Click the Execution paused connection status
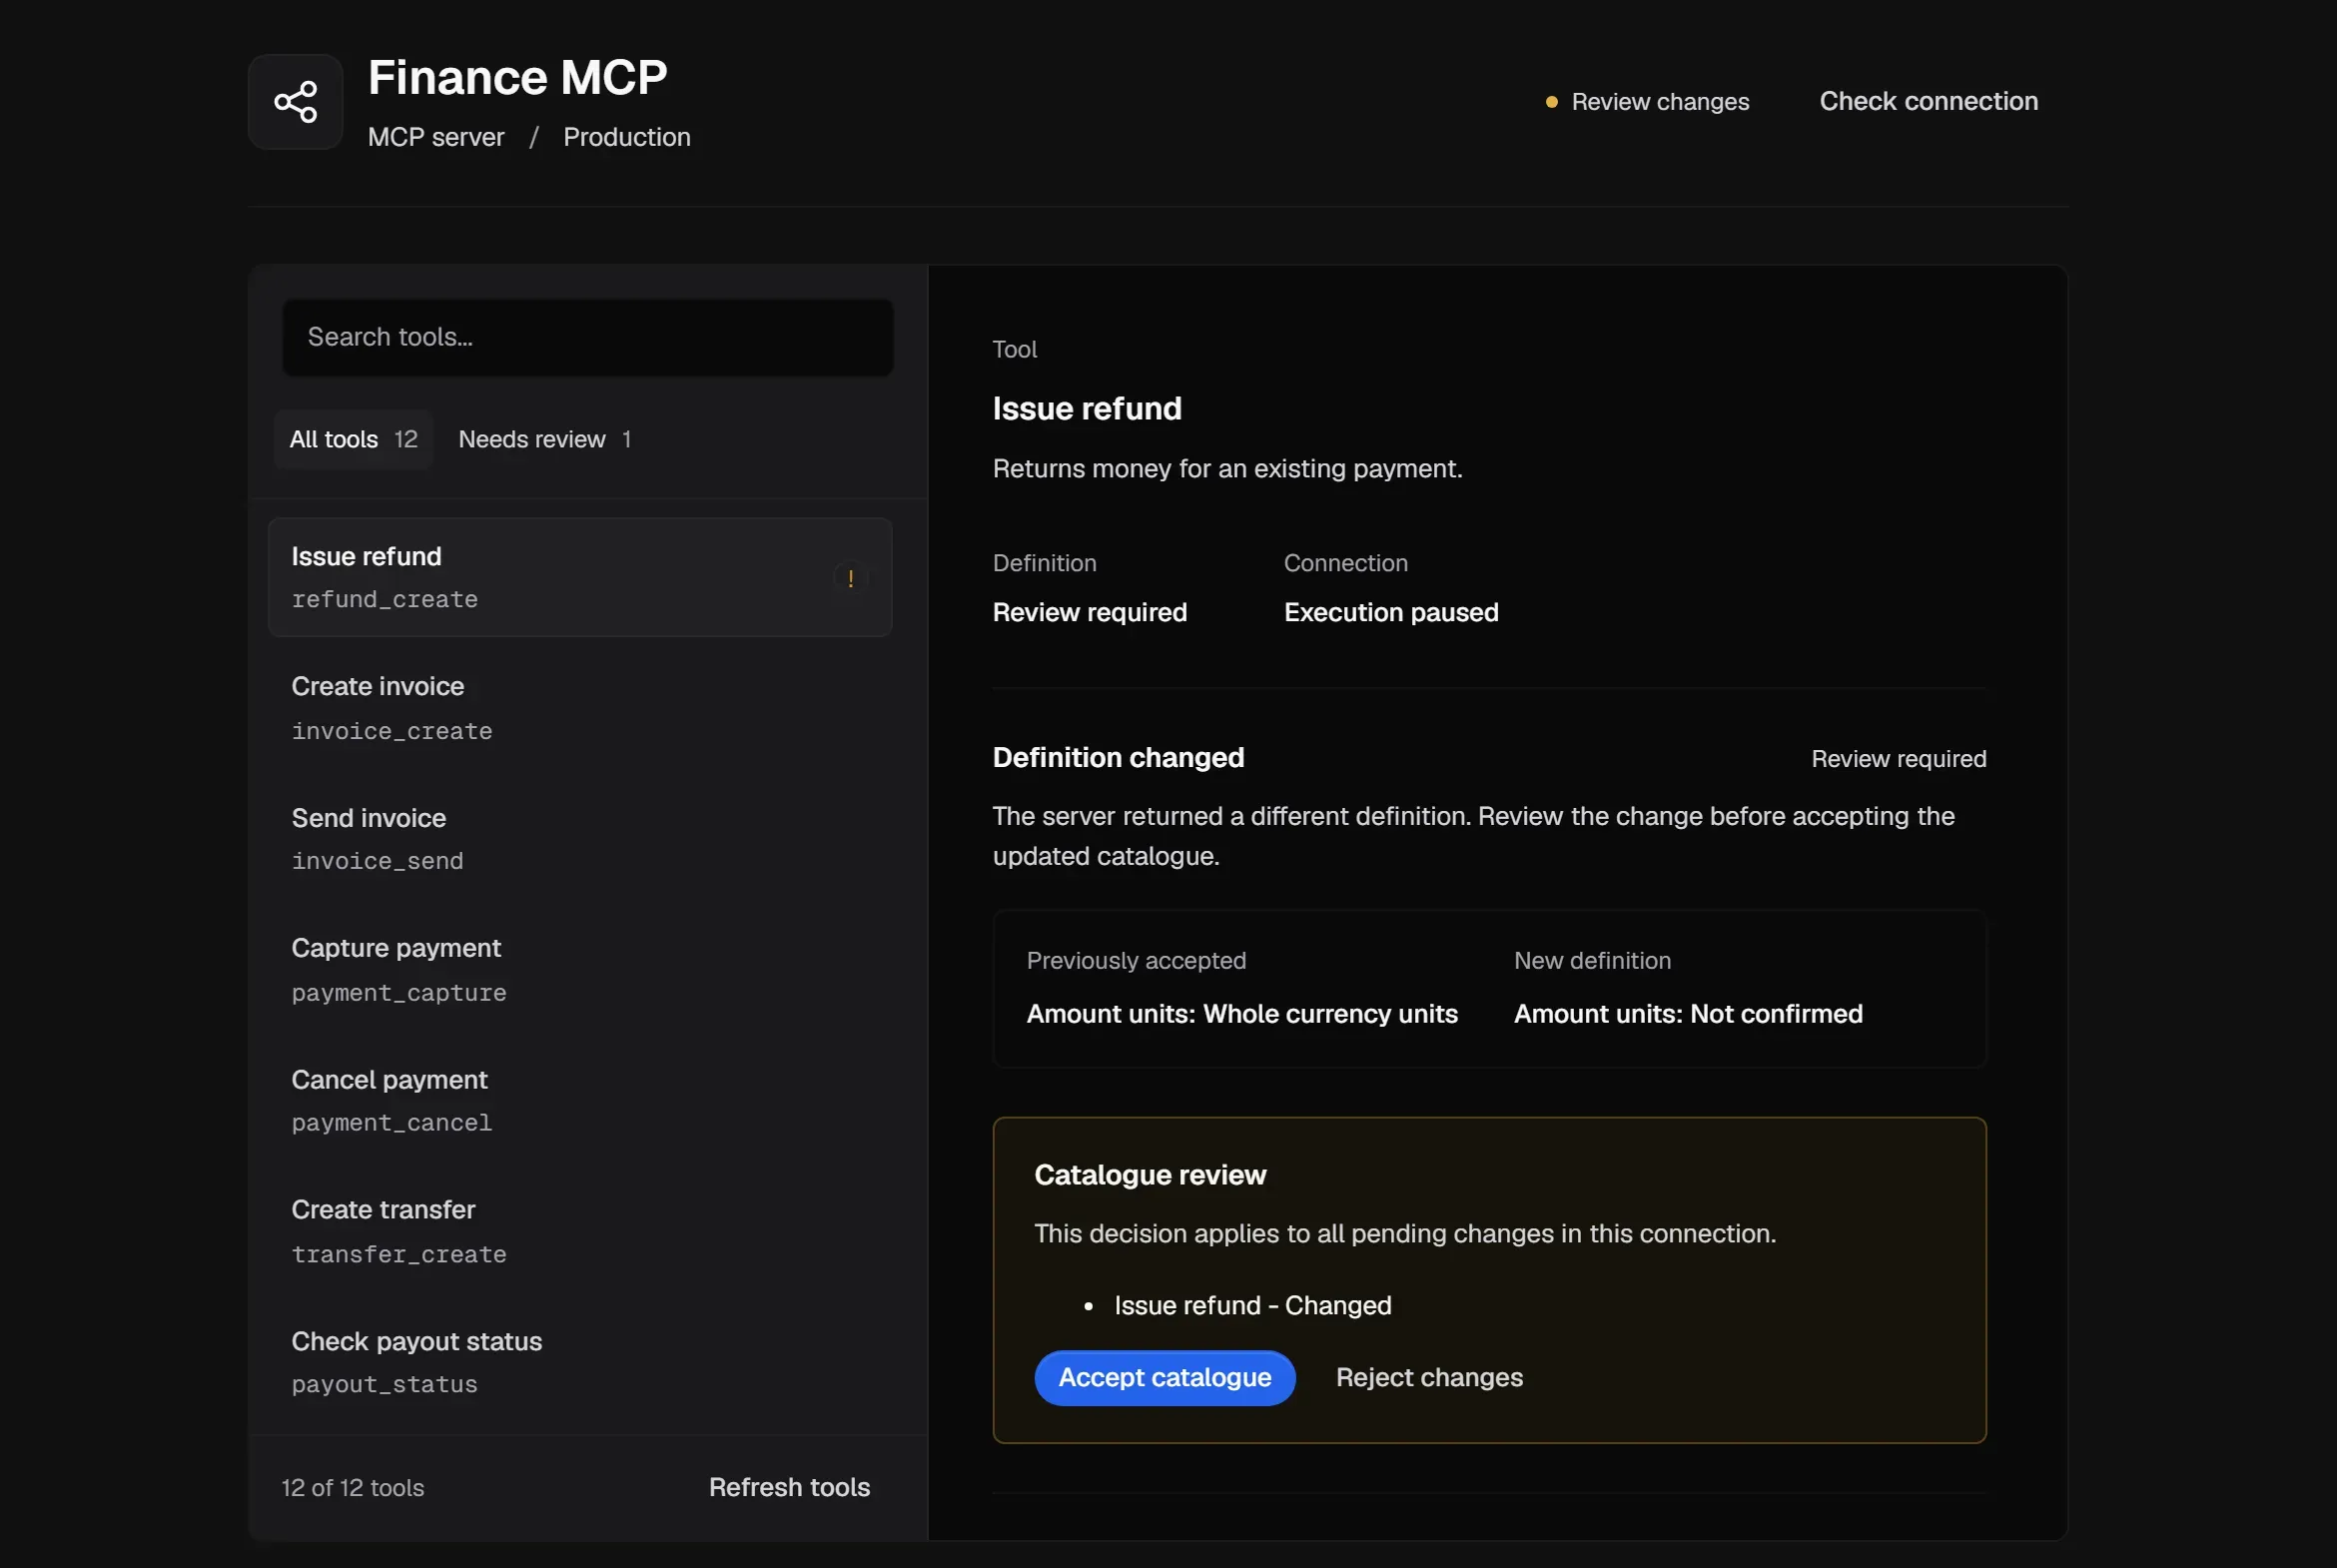 point(1391,612)
